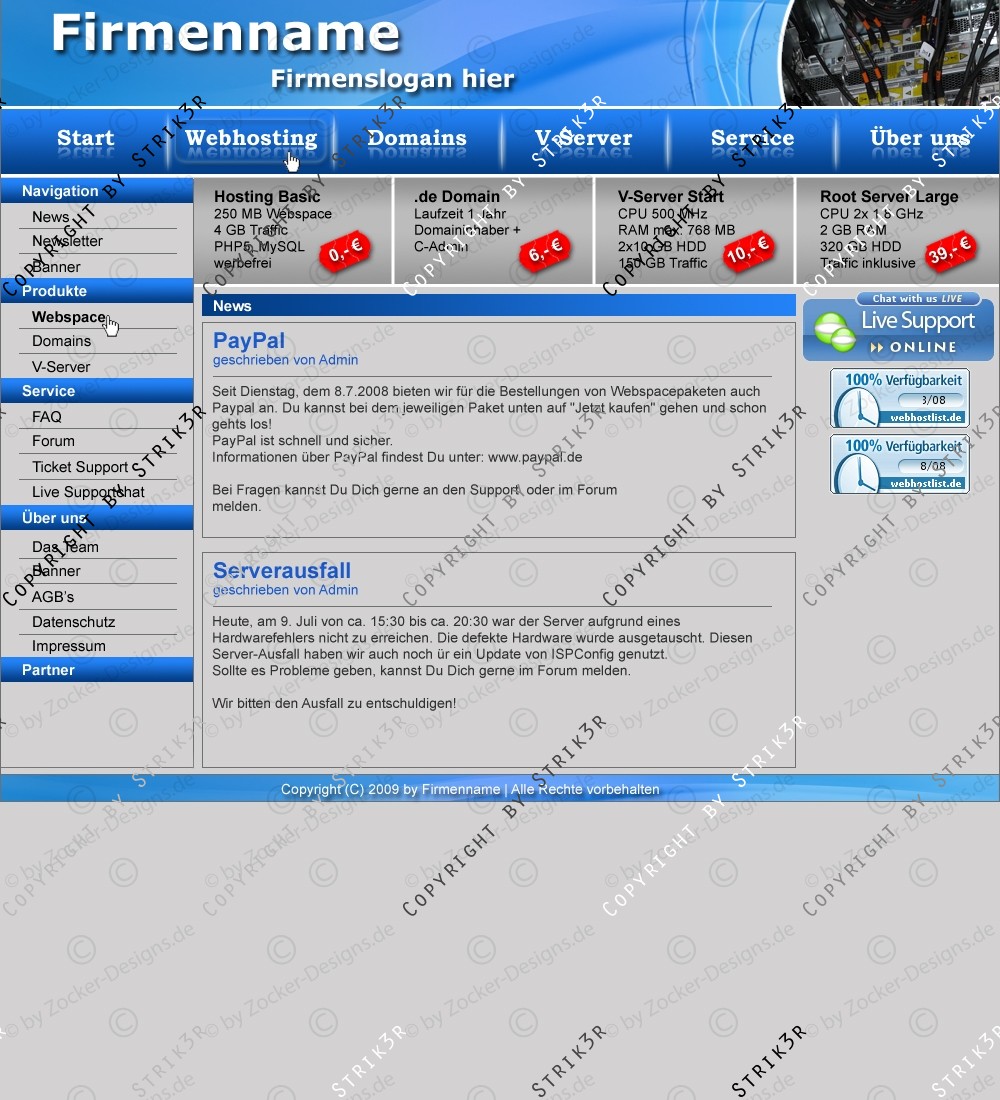This screenshot has height=1100, width=1000.
Task: Click the red 6,- € price tag
Action: 545,252
